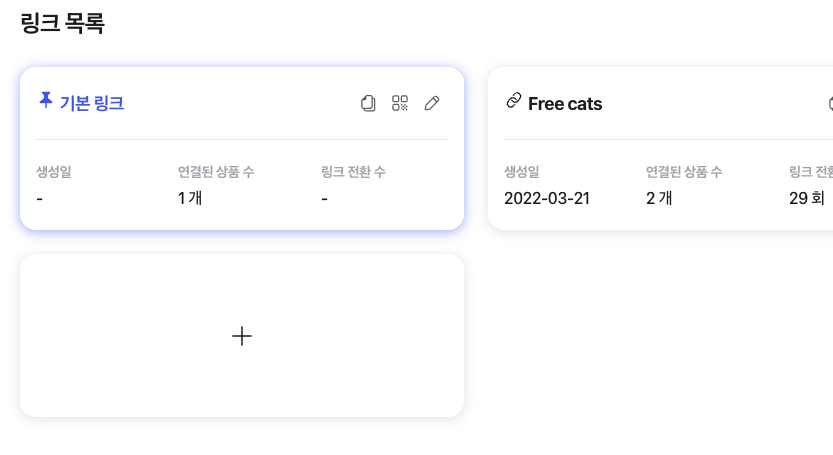Viewport: 833px width, 455px height.
Task: Open the QR code for 기본 링크
Action: pyautogui.click(x=400, y=103)
